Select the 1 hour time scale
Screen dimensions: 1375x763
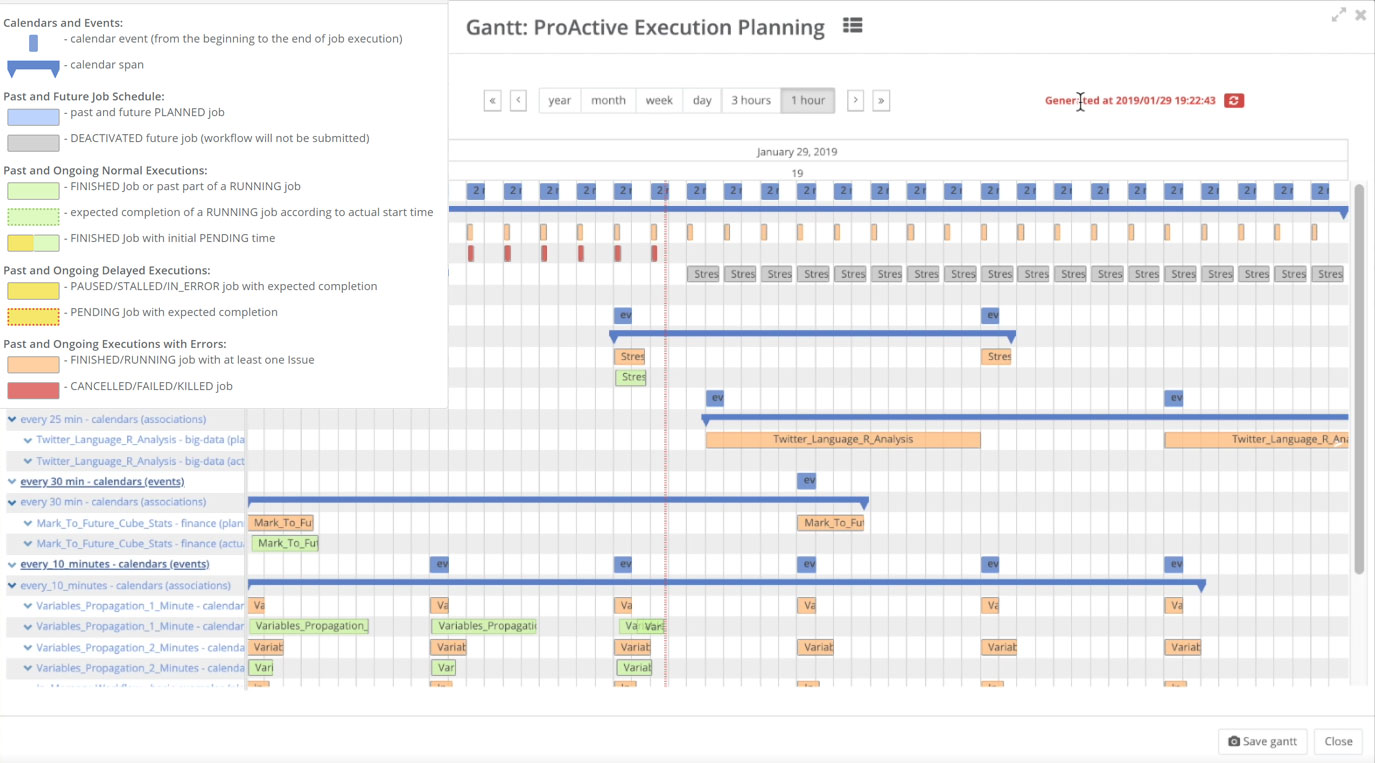808,100
